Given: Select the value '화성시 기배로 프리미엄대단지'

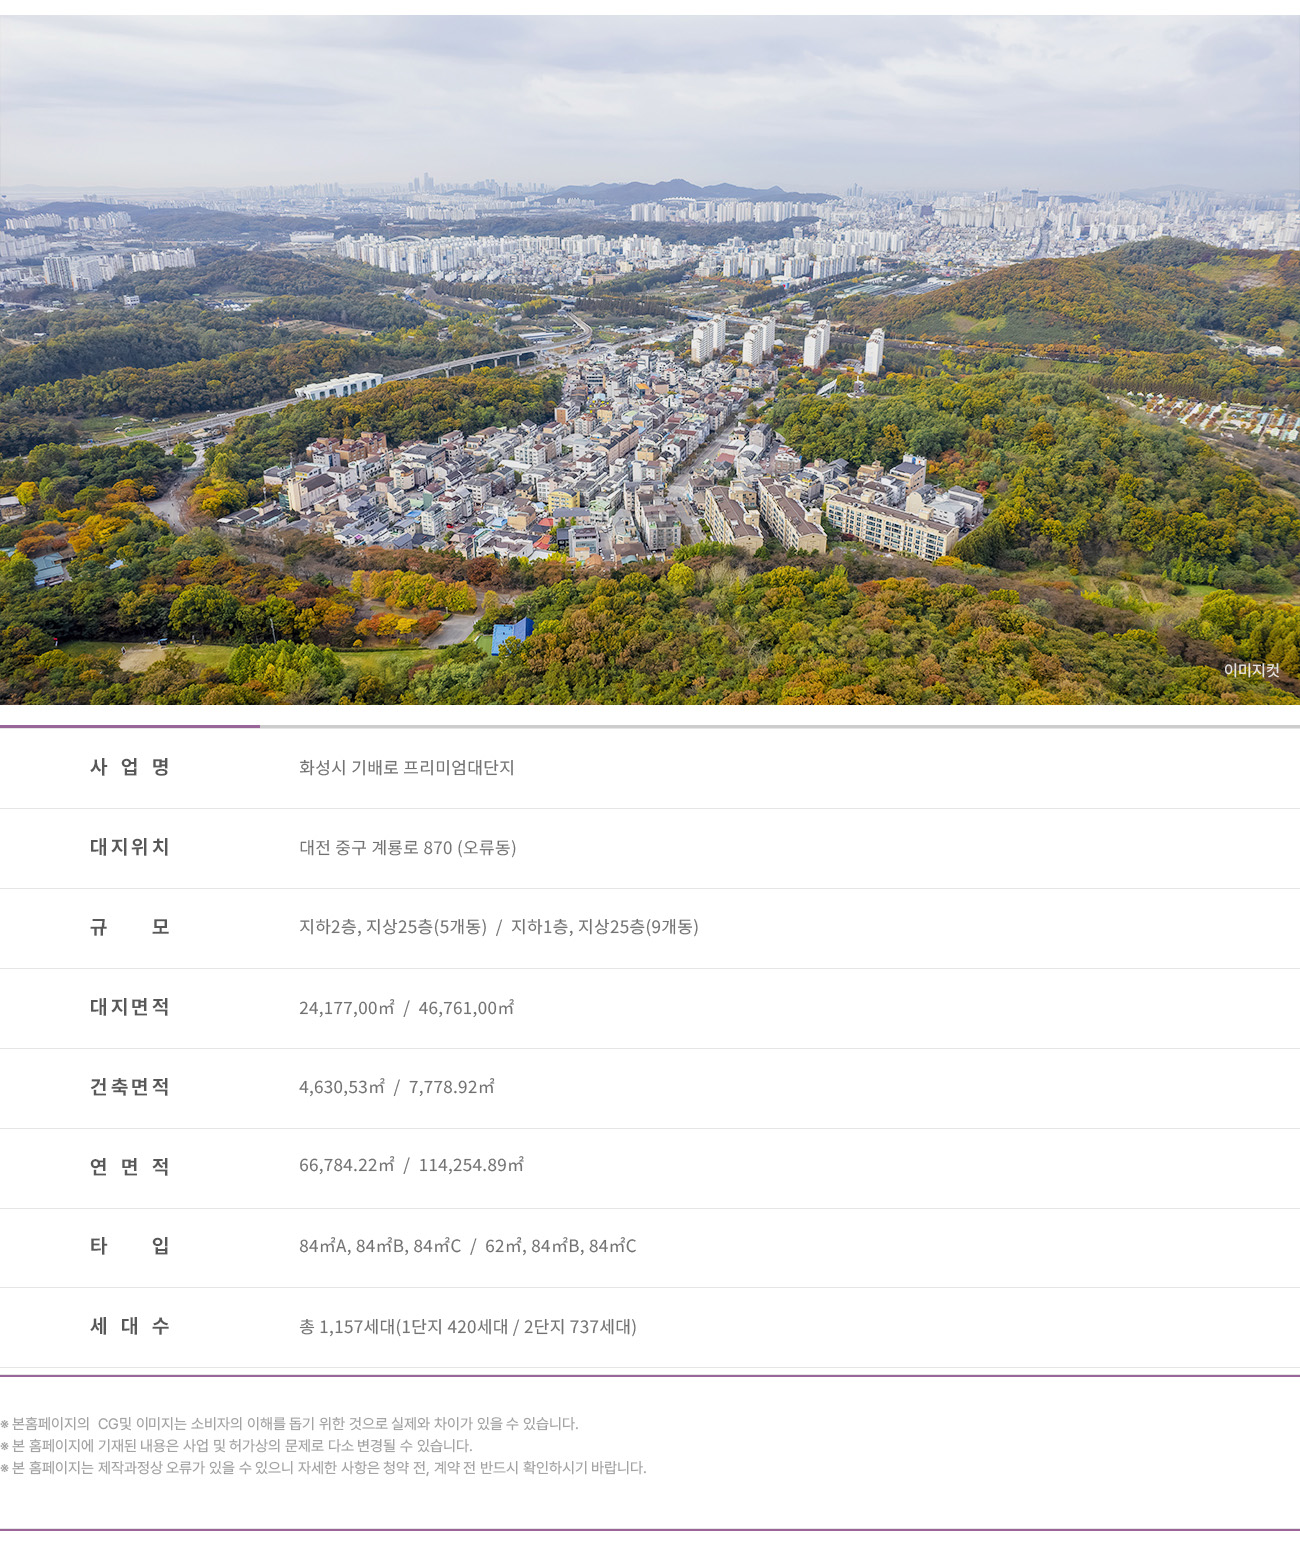Looking at the screenshot, I should (406, 767).
